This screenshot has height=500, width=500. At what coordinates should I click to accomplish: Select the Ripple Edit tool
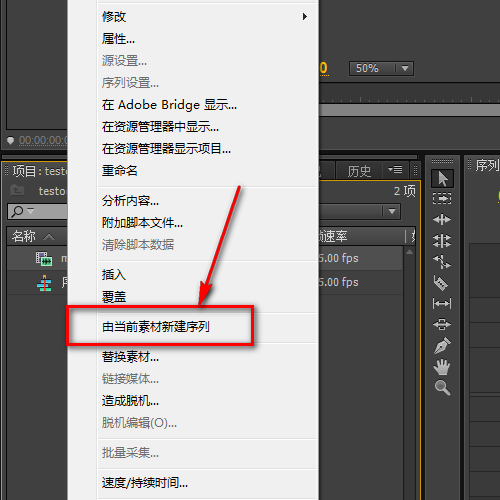(442, 220)
